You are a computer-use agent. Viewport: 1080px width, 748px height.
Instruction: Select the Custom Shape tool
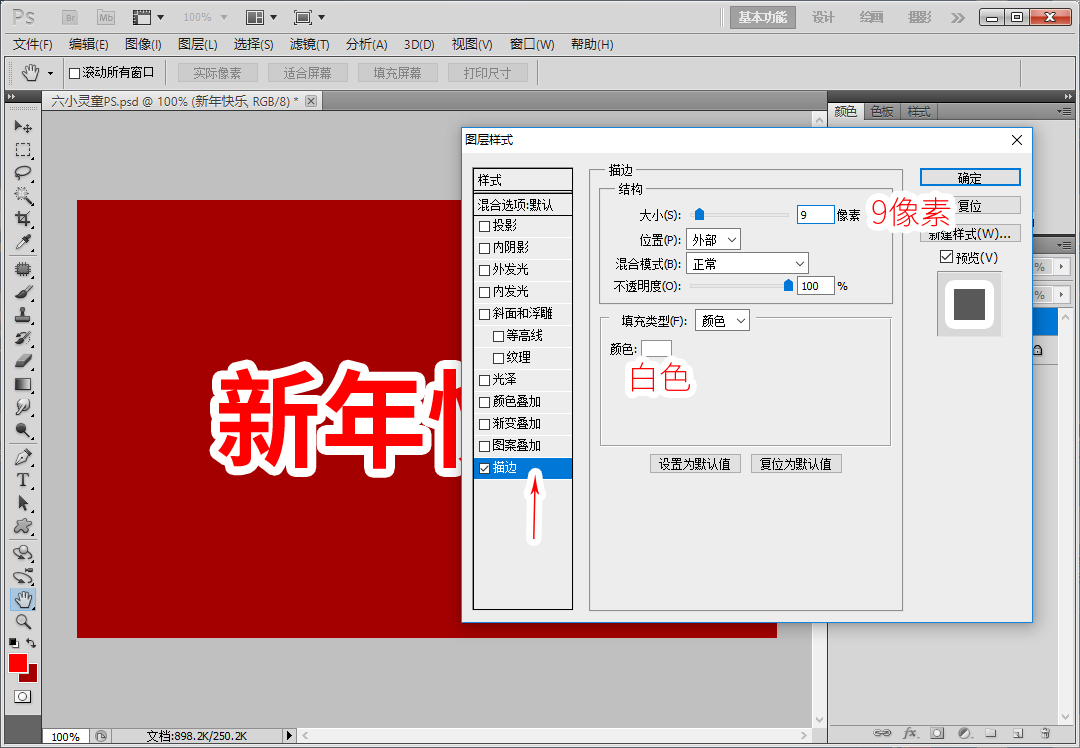pyautogui.click(x=23, y=526)
